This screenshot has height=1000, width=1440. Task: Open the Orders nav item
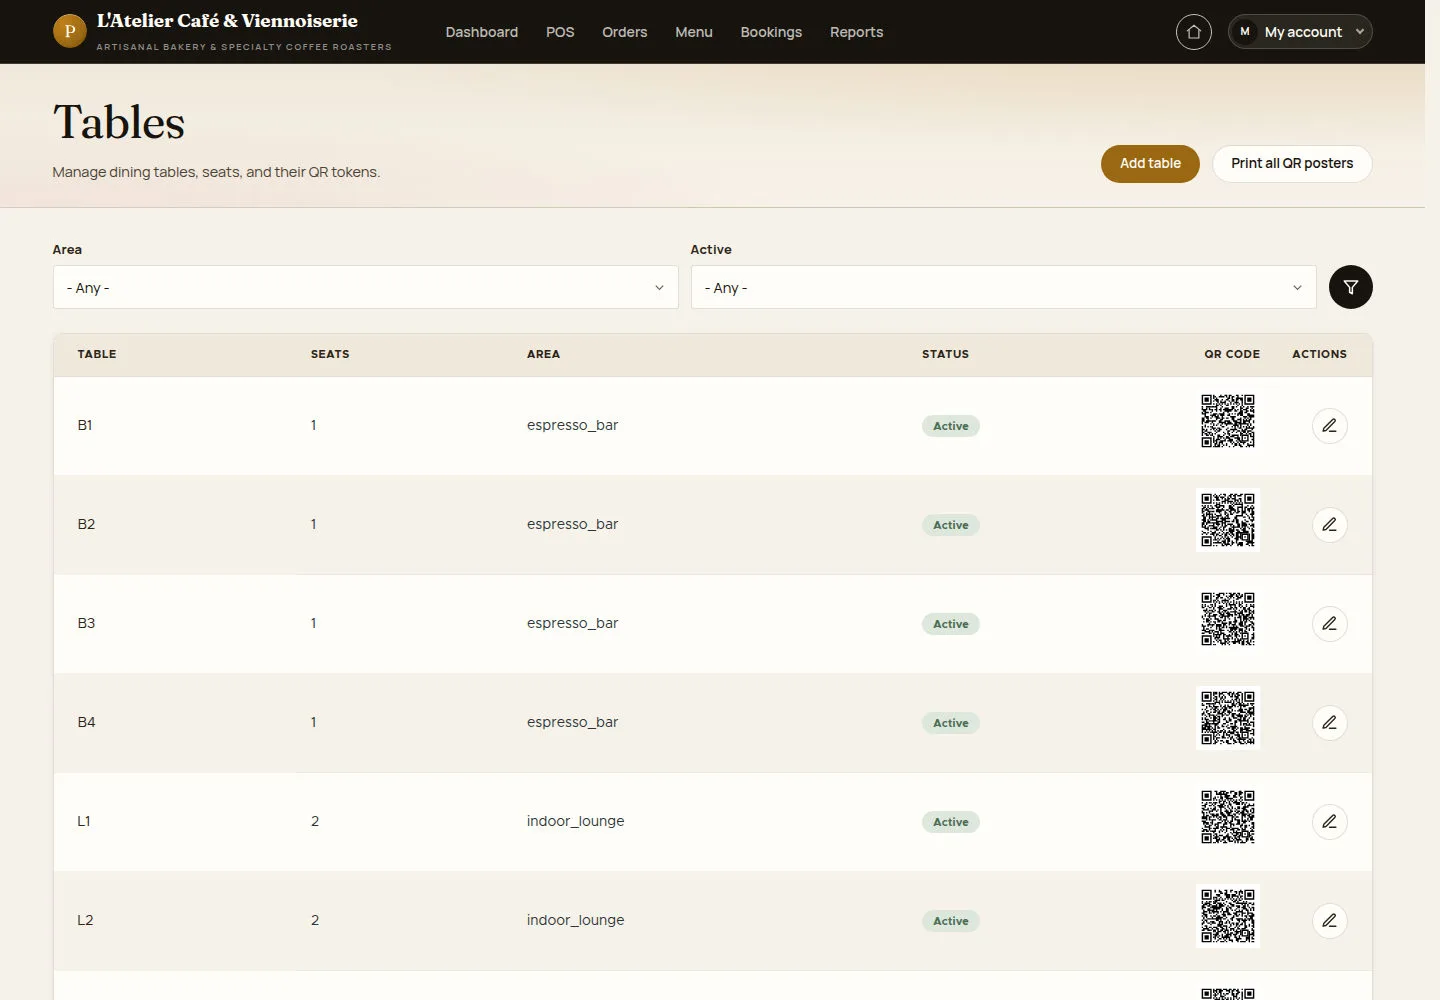625,32
